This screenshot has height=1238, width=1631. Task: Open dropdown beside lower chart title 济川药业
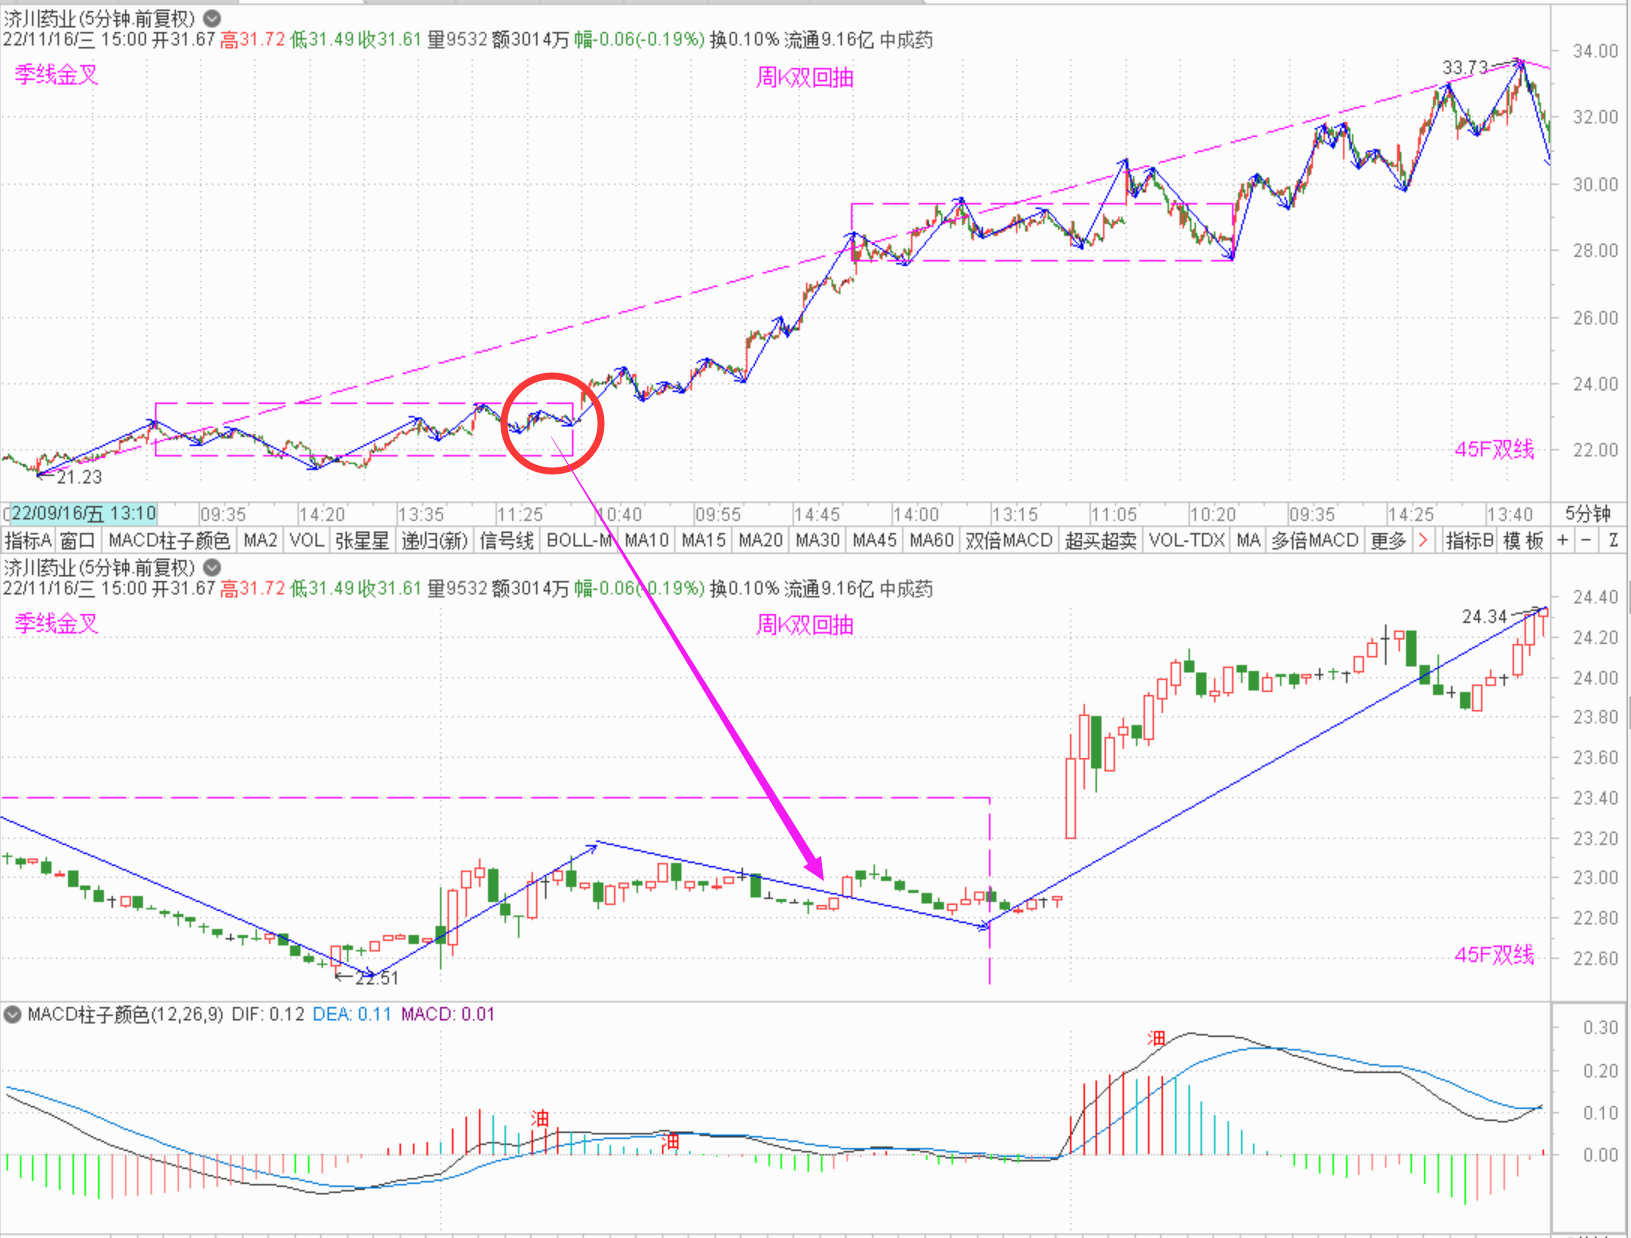[x=212, y=567]
